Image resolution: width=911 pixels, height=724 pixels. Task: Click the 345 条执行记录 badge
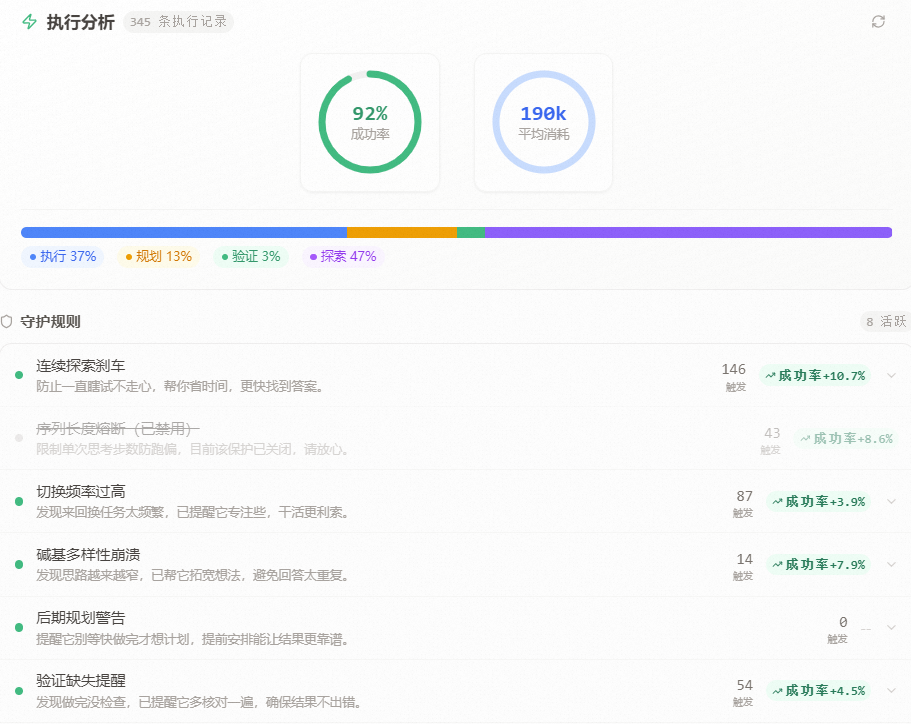178,21
